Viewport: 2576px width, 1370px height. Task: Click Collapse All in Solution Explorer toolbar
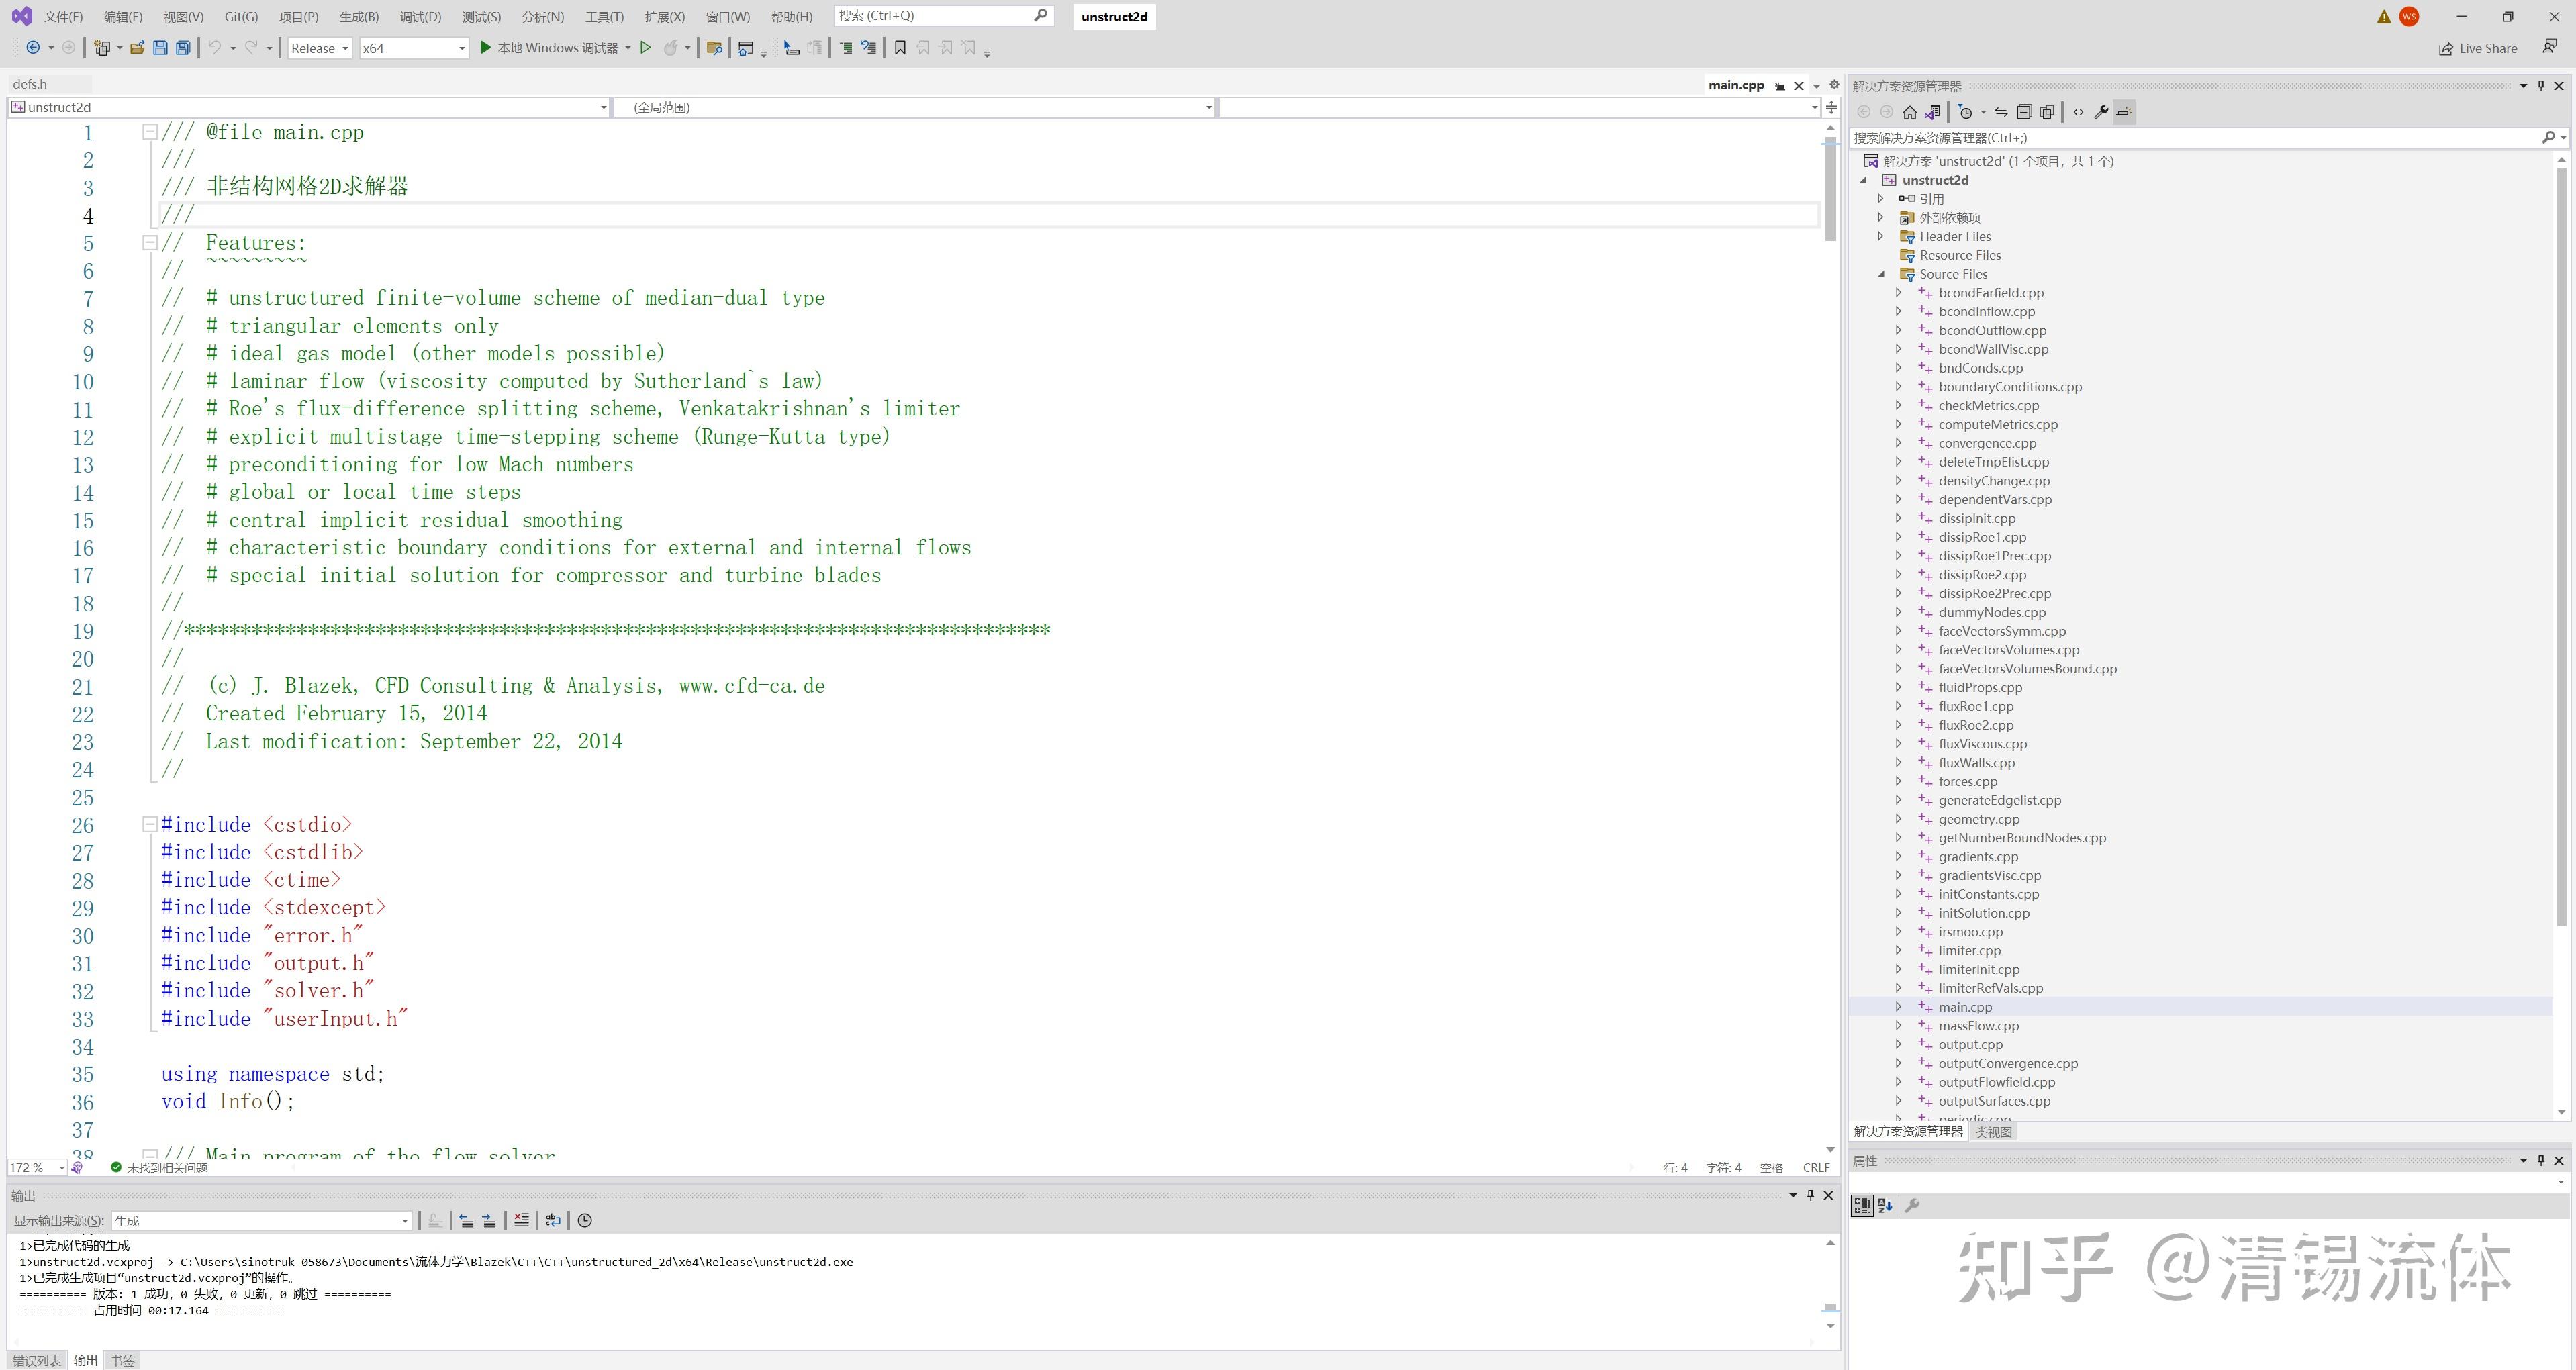point(2024,112)
